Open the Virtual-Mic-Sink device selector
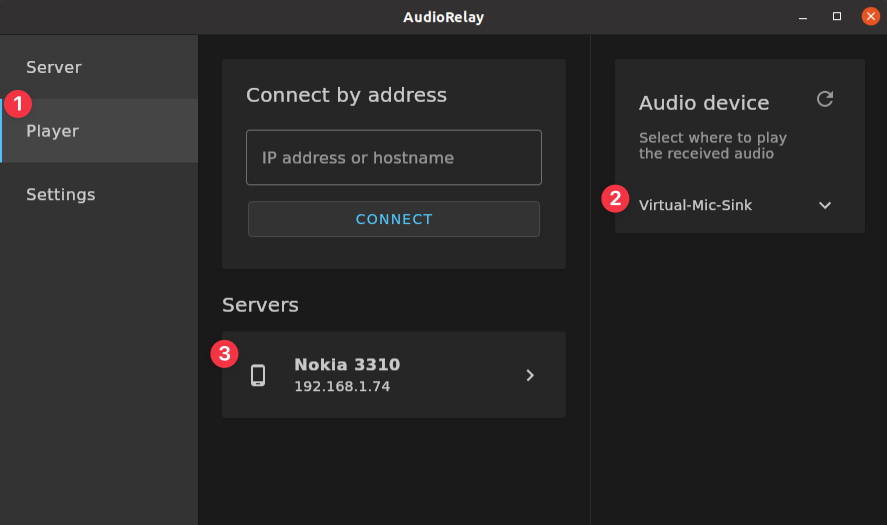This screenshot has height=525, width=887. pos(696,205)
